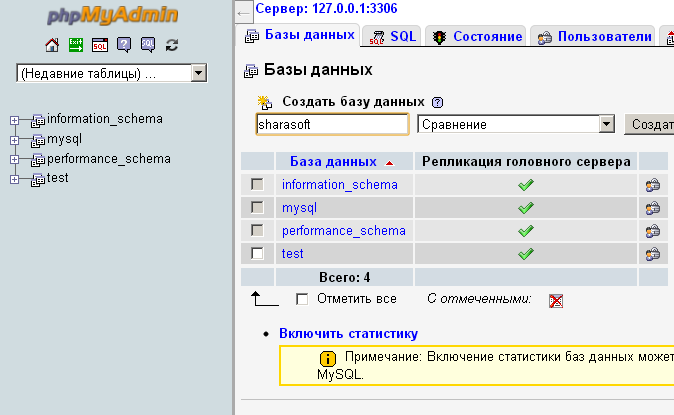Image resolution: width=674 pixels, height=415 pixels.
Task: Open phpMyAdmin documentation question icon
Action: coord(124,45)
